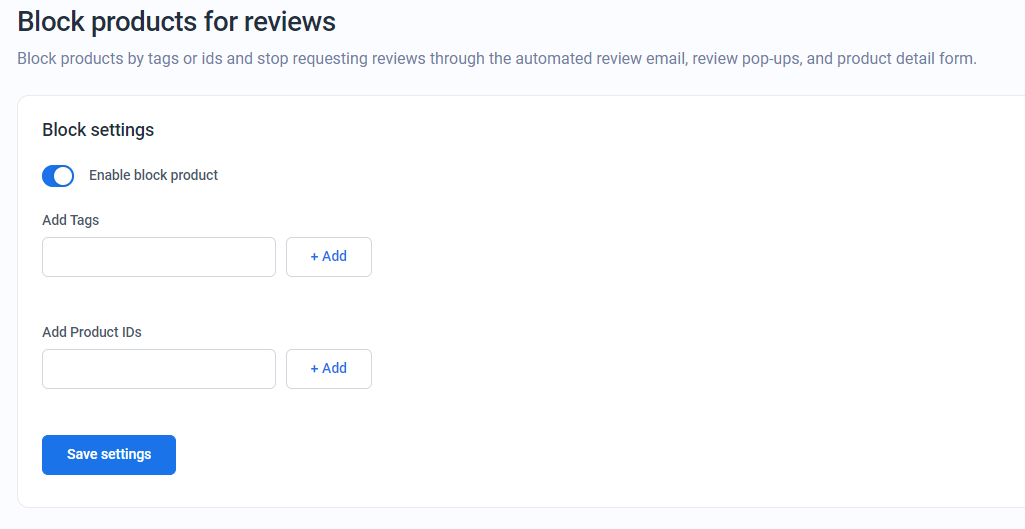Click the 'Block settings' section heading
The width and height of the screenshot is (1025, 529).
(98, 129)
